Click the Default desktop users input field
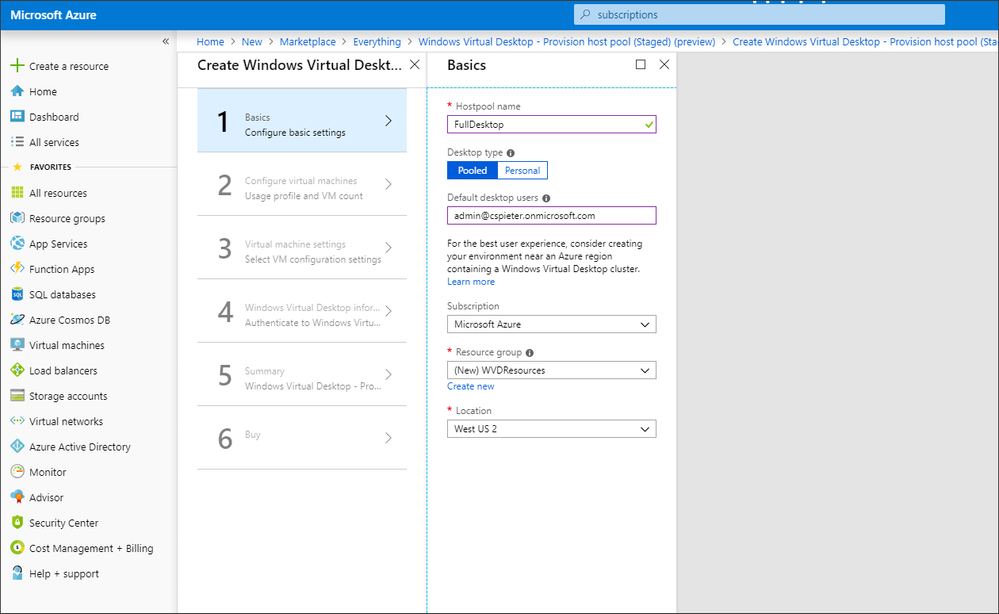The width and height of the screenshot is (999, 614). [551, 215]
